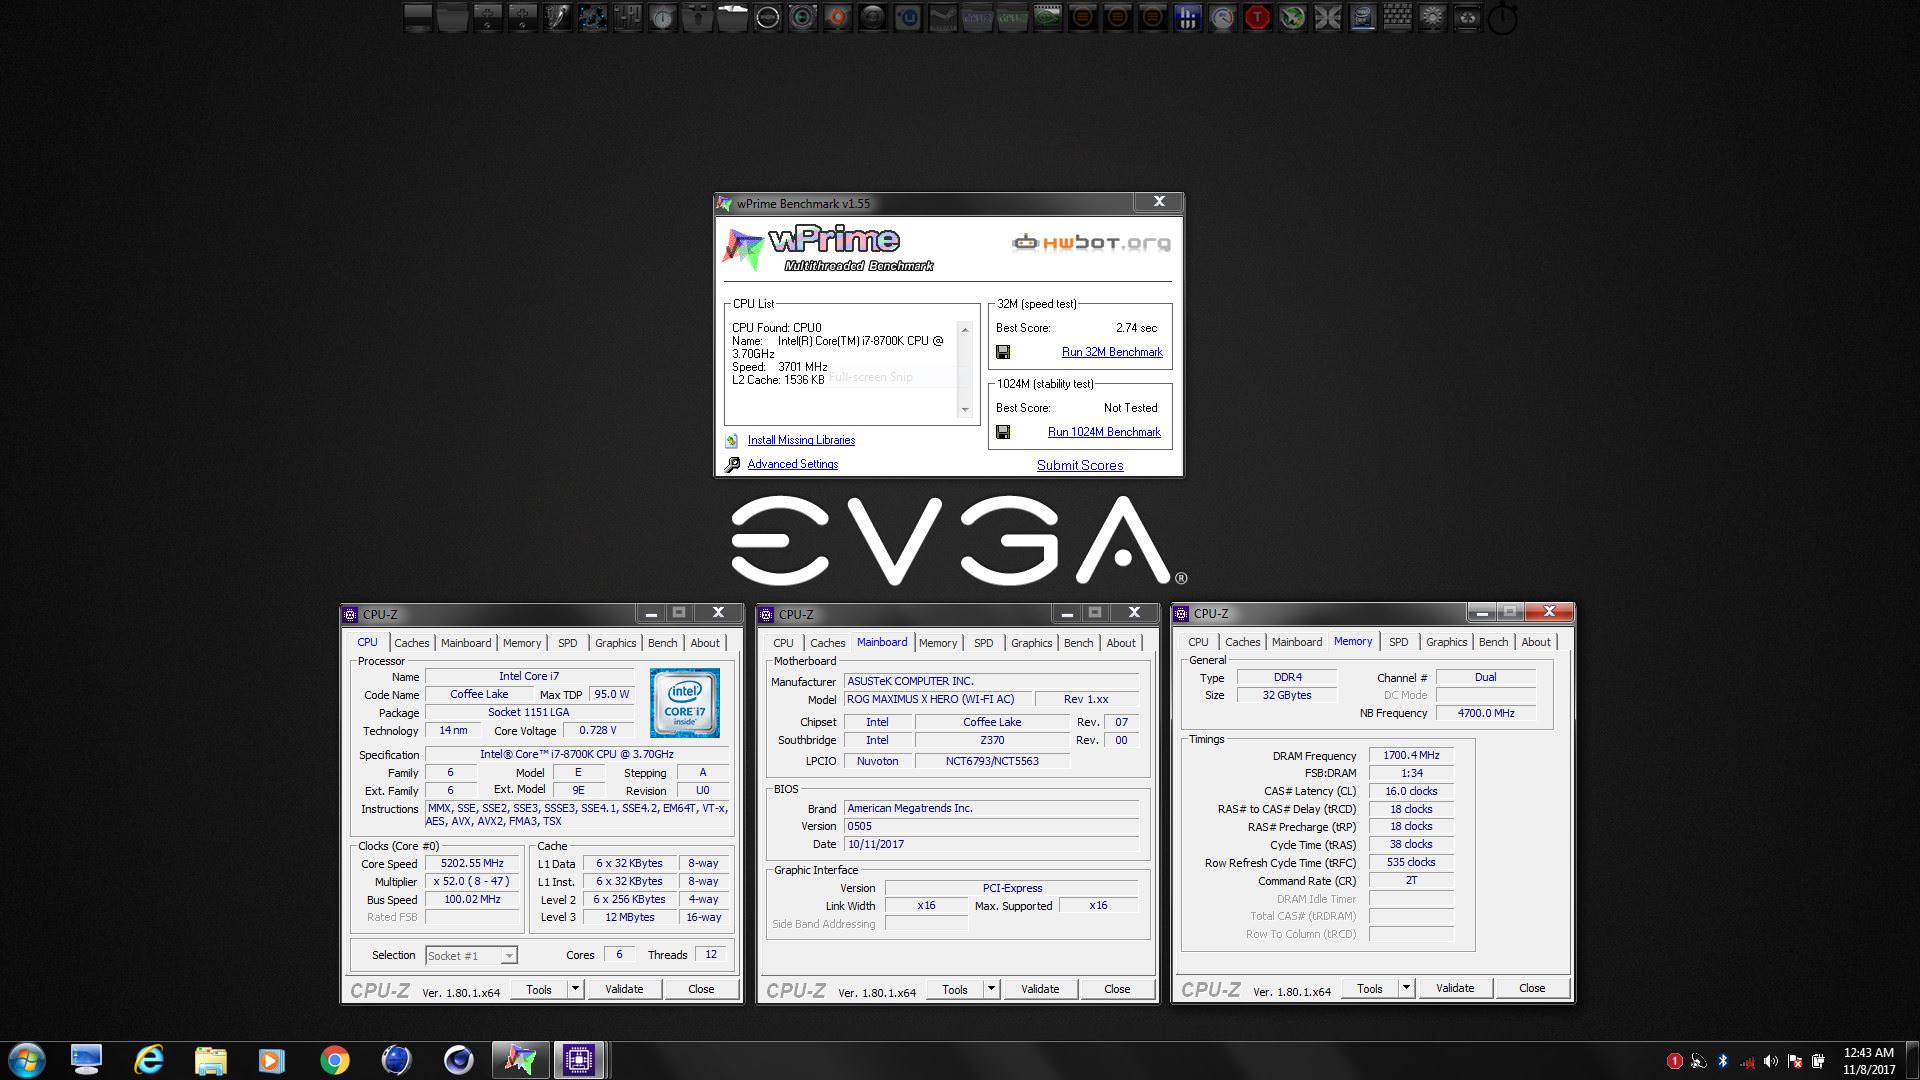
Task: Click the power button icon at dock's right end
Action: pos(1502,19)
